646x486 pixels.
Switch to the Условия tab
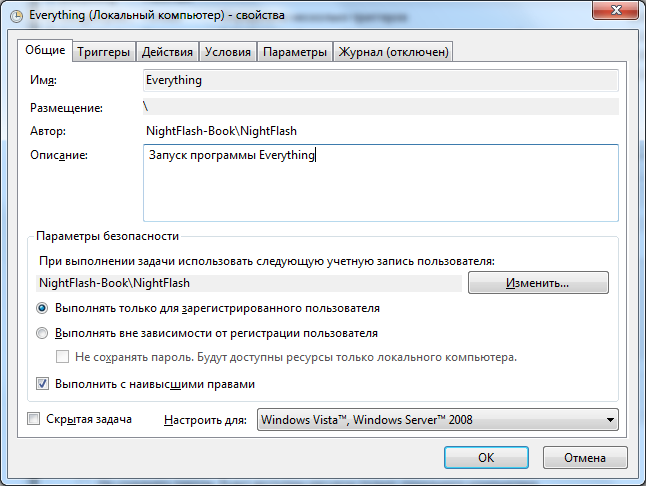(228, 52)
